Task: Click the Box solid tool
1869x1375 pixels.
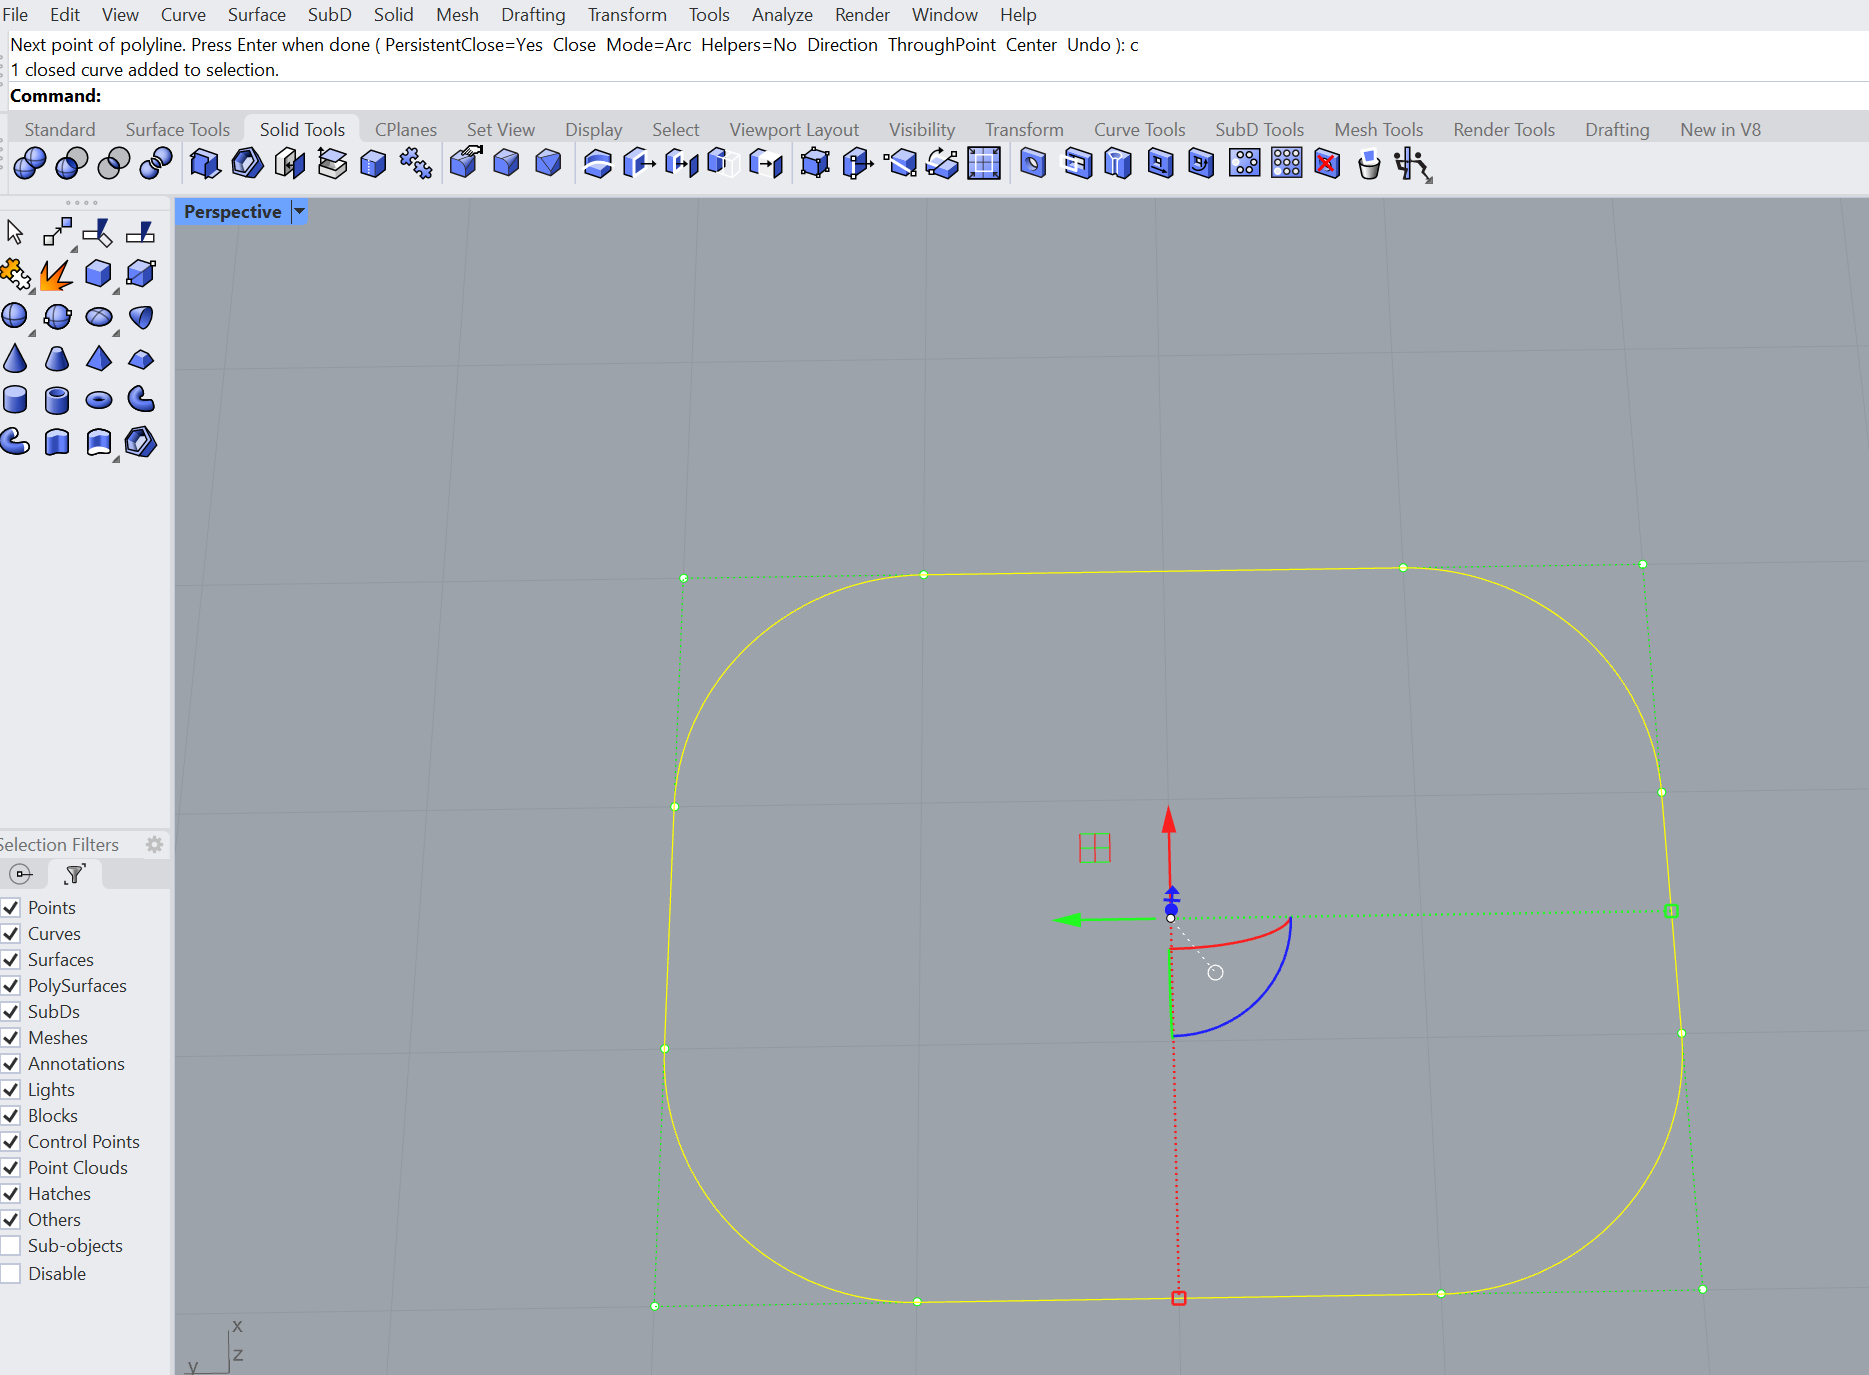Action: (99, 274)
